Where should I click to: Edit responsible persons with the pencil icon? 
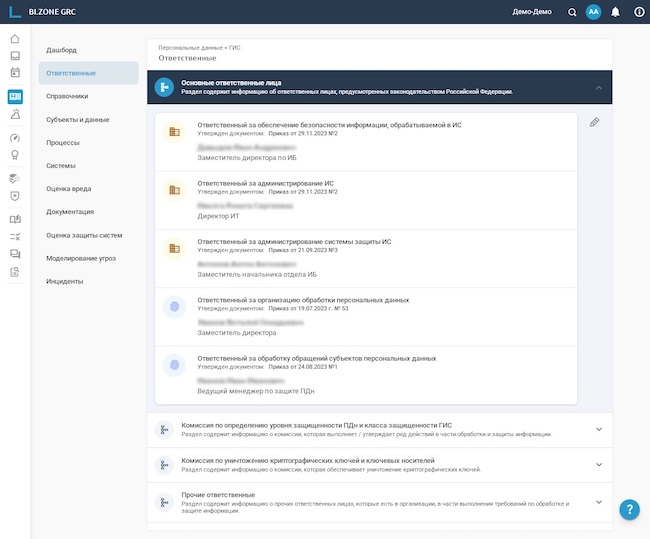594,122
